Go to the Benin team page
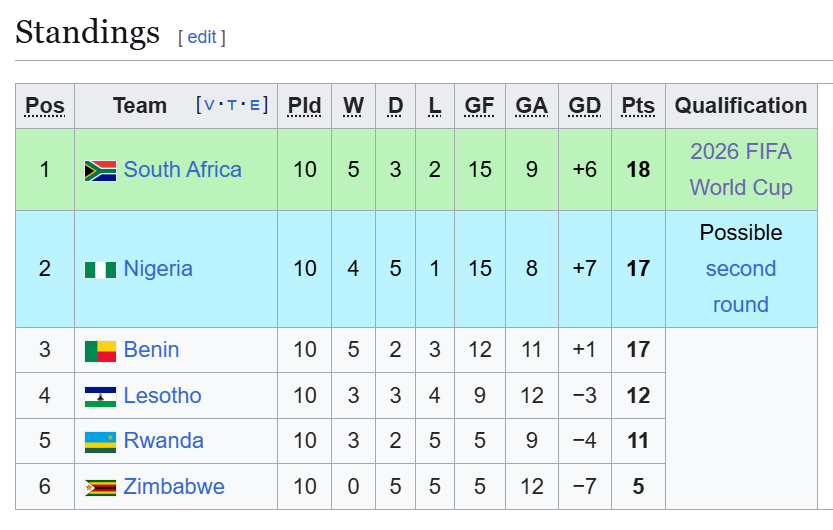Screen dimensions: 833x530 [151, 350]
